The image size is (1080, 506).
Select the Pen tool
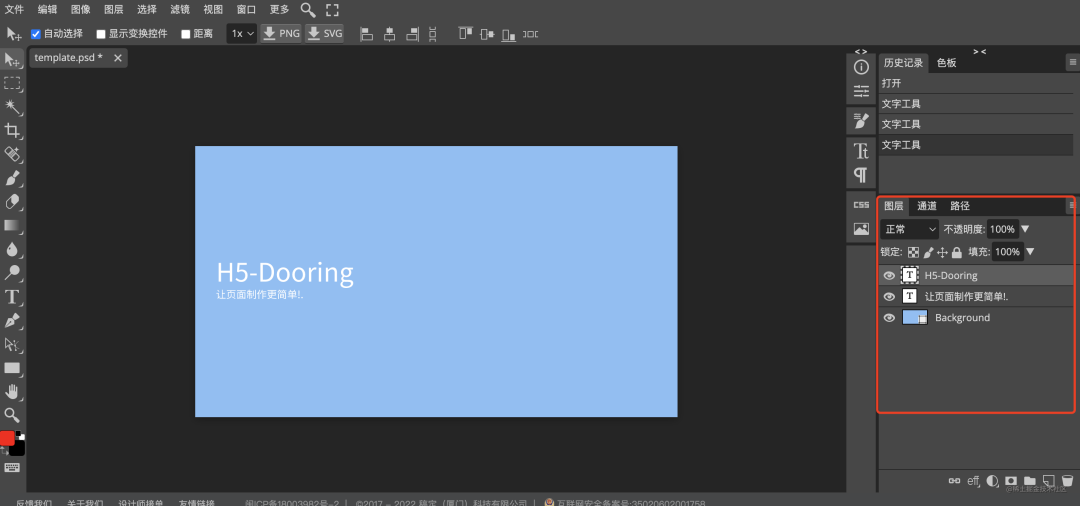(x=12, y=320)
